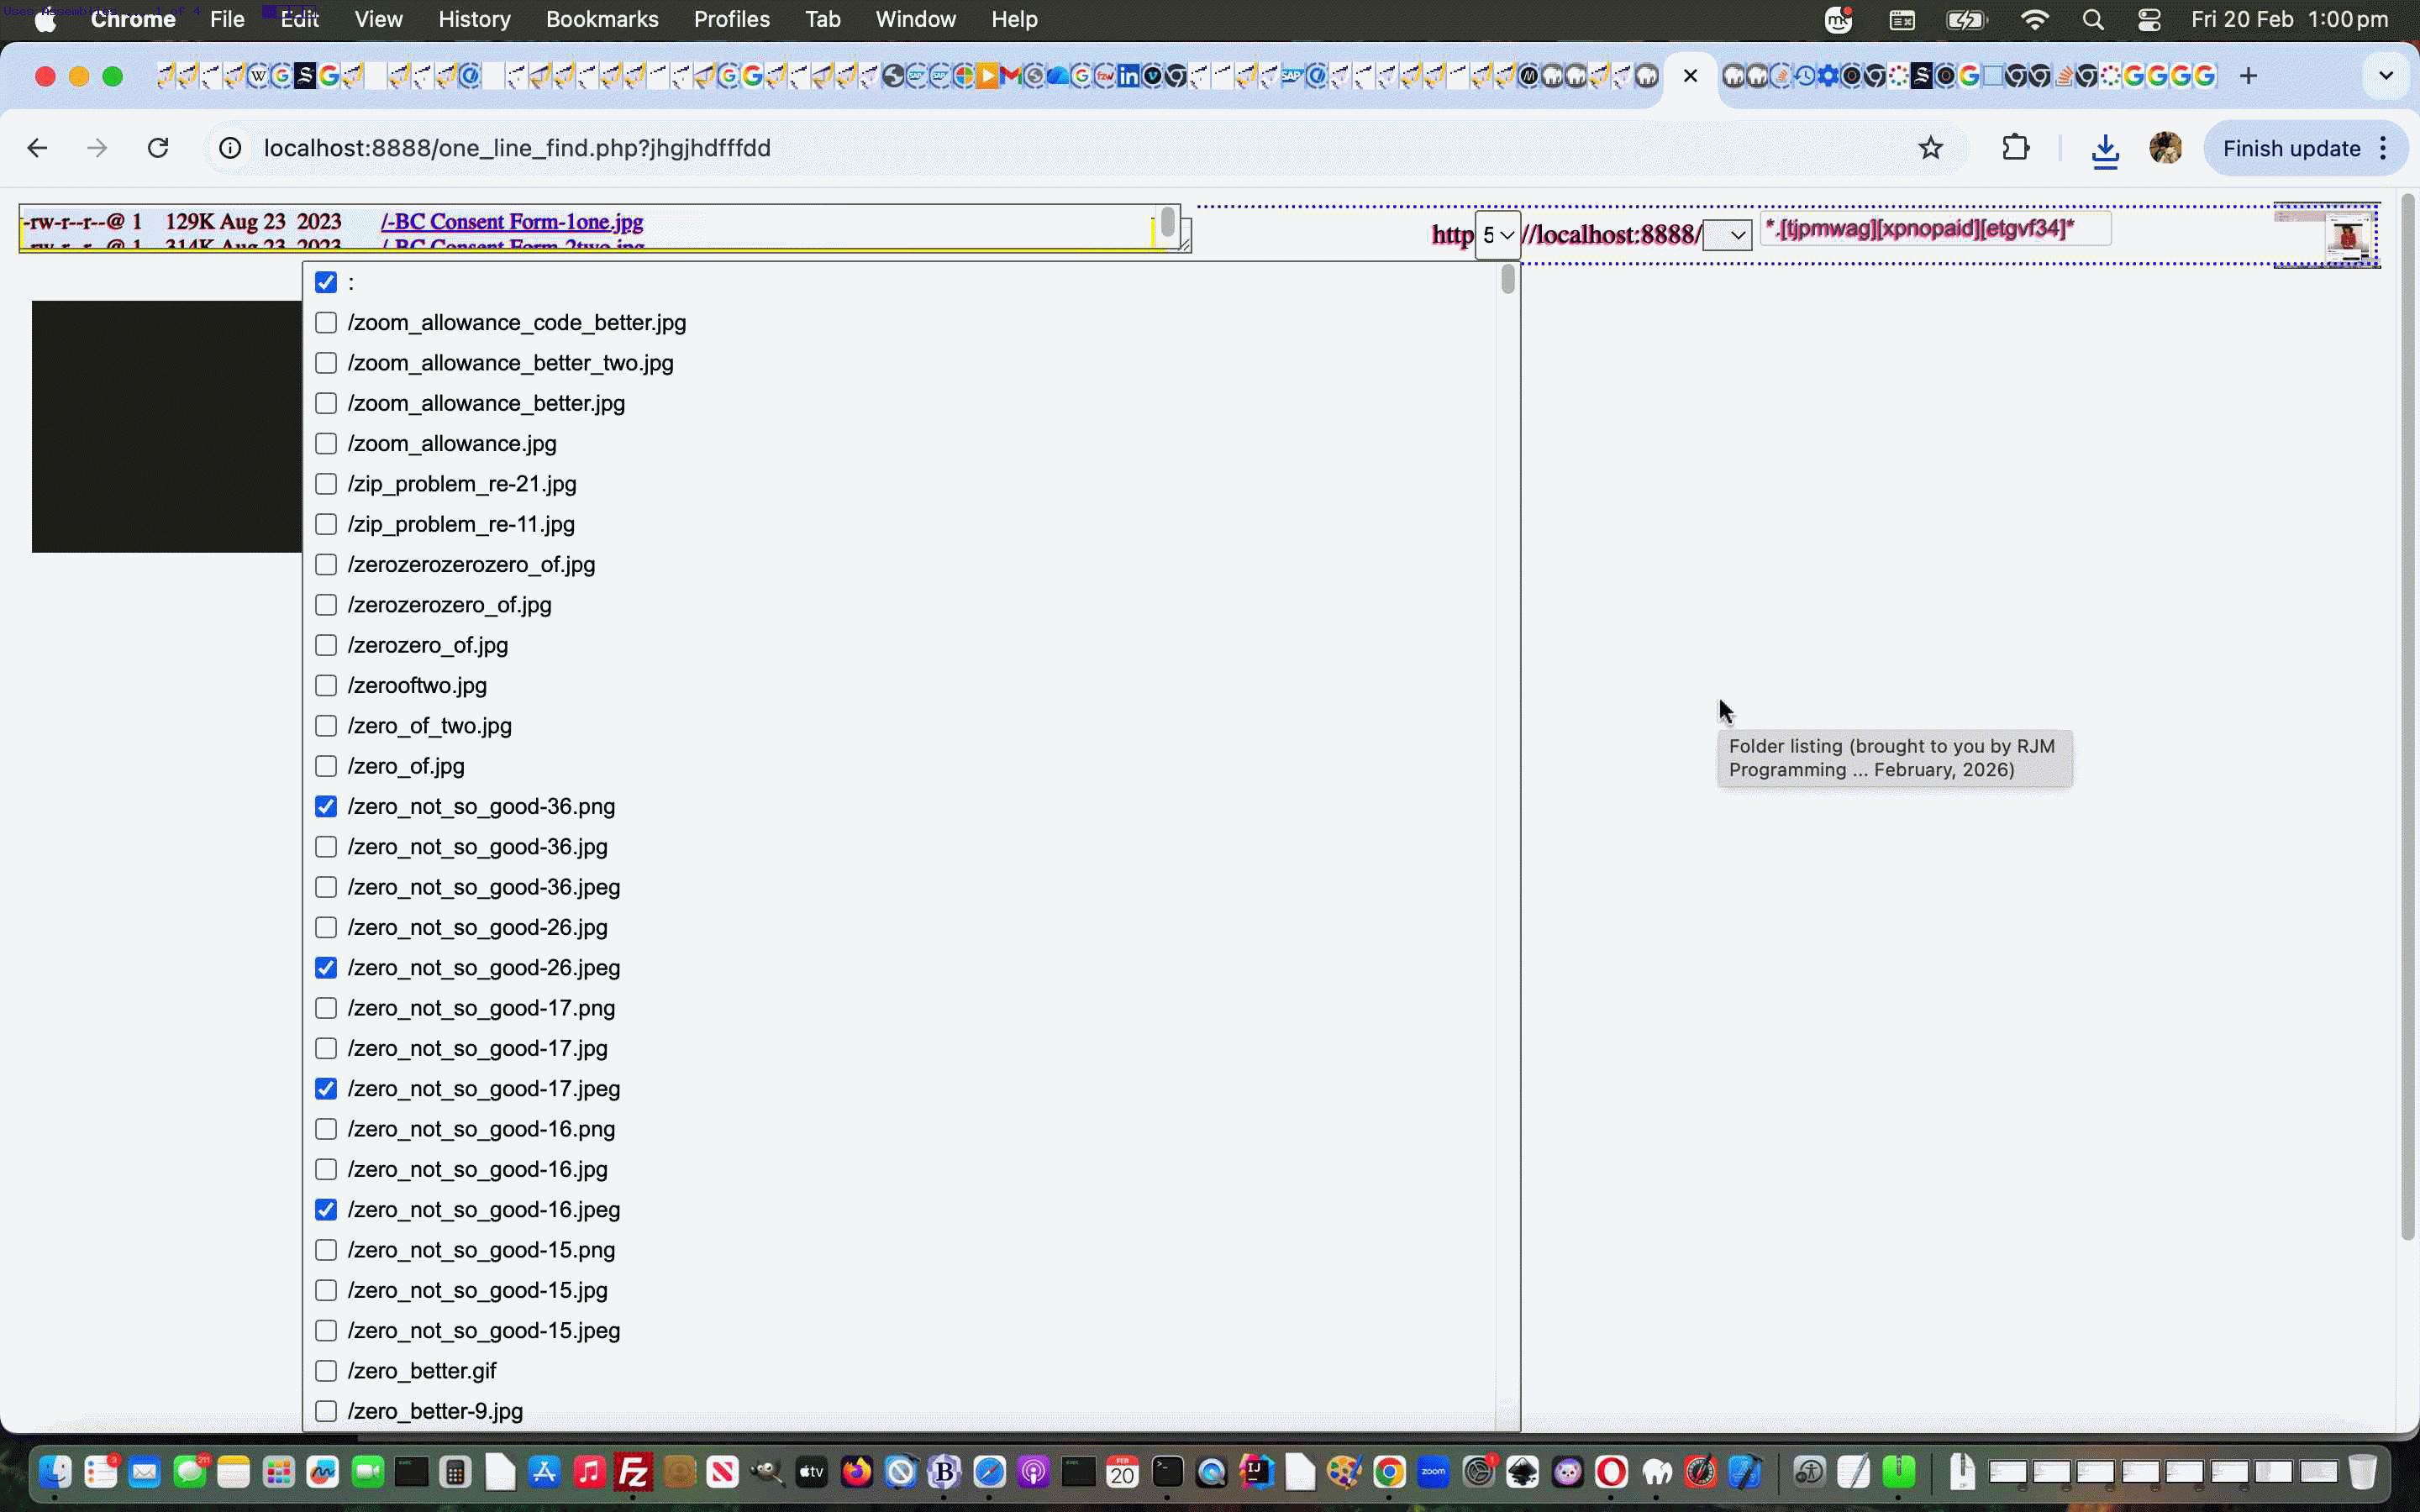
Task: Uncheck /zero_not_so_good-26.jpeg
Action: [326, 967]
